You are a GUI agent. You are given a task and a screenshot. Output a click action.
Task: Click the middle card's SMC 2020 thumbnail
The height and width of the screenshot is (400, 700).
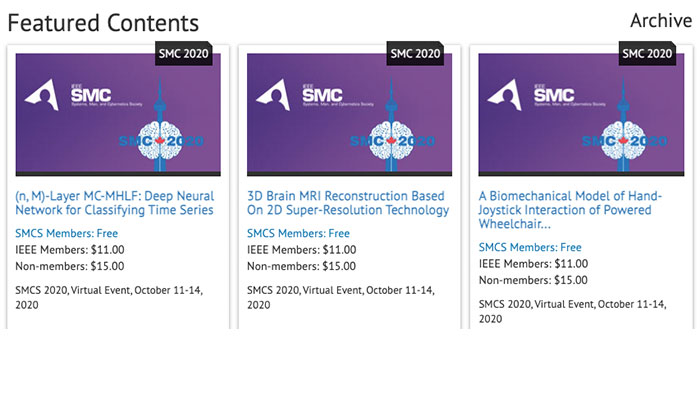[350, 115]
